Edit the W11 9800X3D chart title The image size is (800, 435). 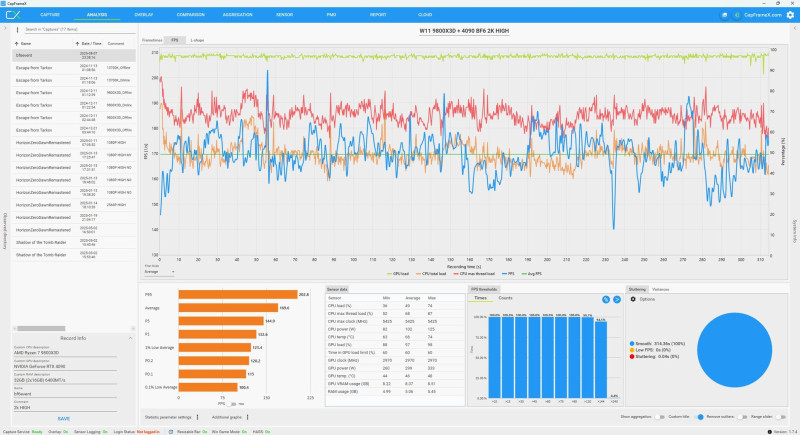tap(464, 31)
